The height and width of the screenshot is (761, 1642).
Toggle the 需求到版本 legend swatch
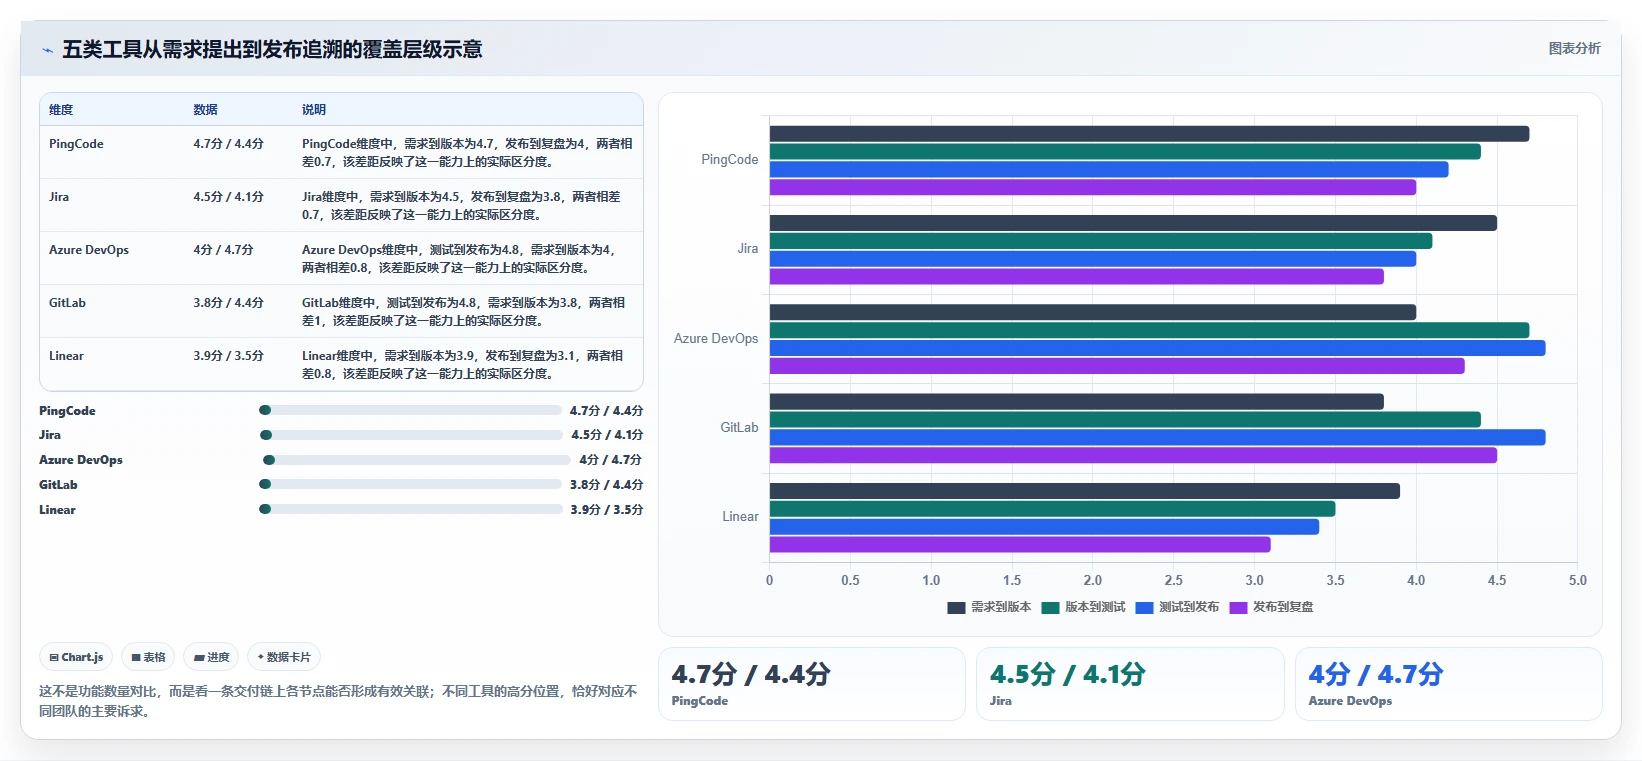pyautogui.click(x=956, y=607)
